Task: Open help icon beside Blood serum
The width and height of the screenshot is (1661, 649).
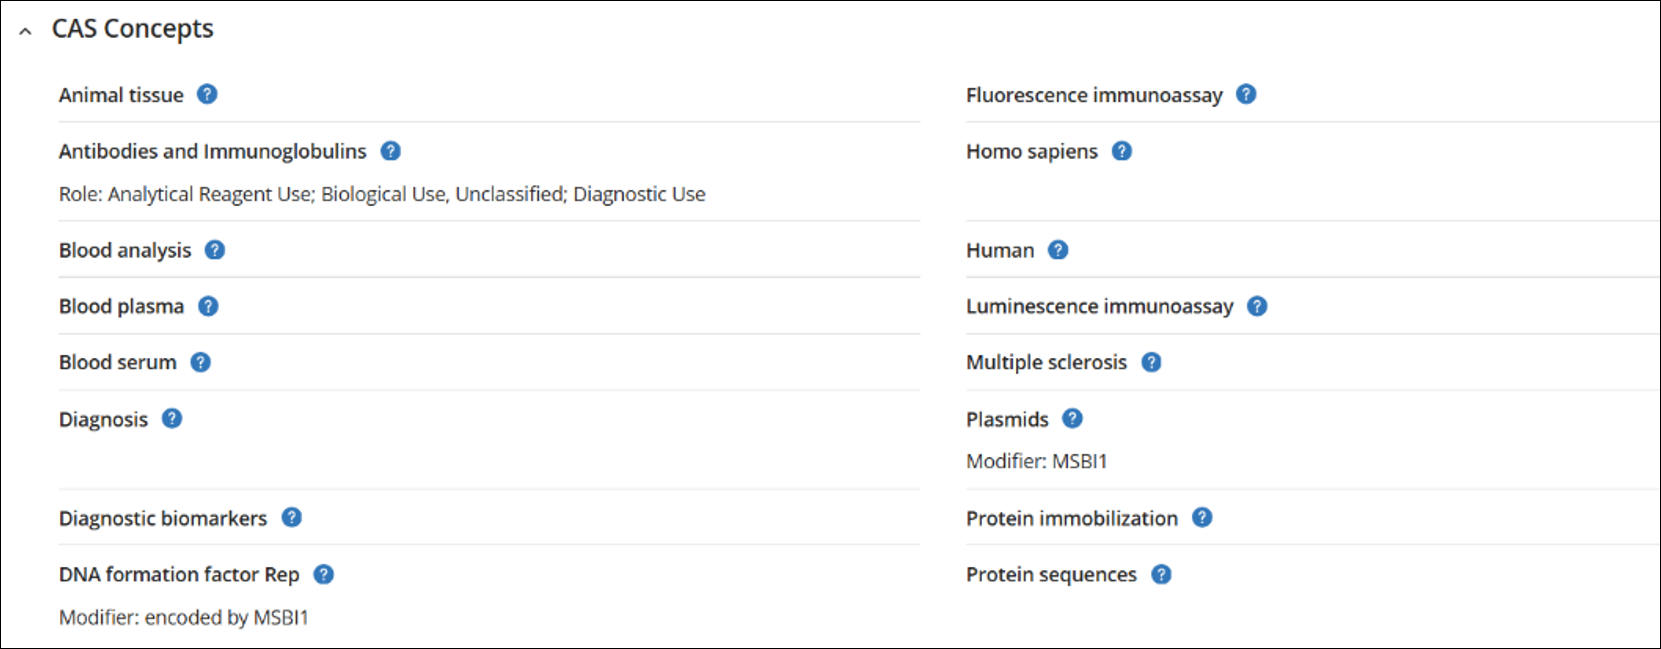Action: tap(201, 362)
